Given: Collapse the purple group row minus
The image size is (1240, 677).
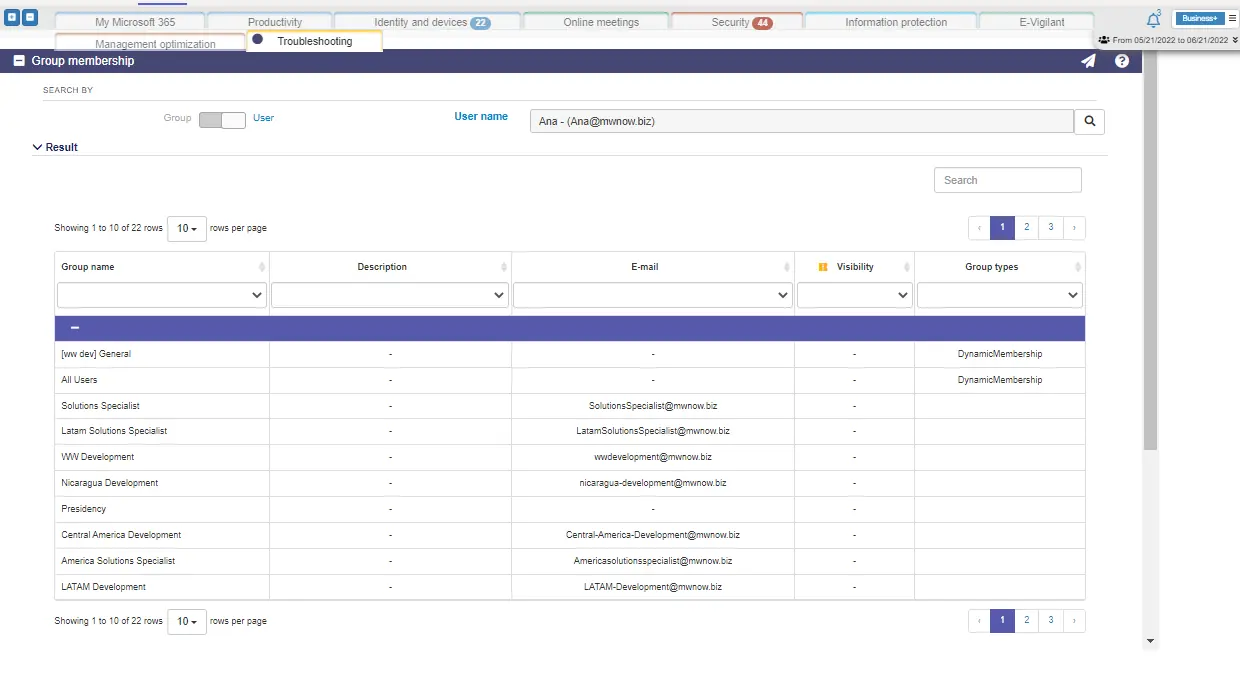Looking at the screenshot, I should (75, 328).
